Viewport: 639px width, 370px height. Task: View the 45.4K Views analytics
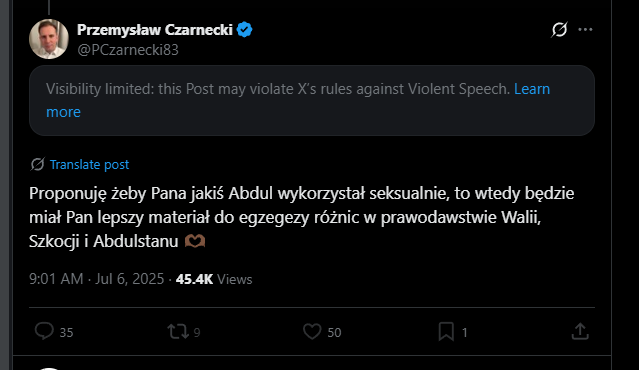click(x=214, y=279)
